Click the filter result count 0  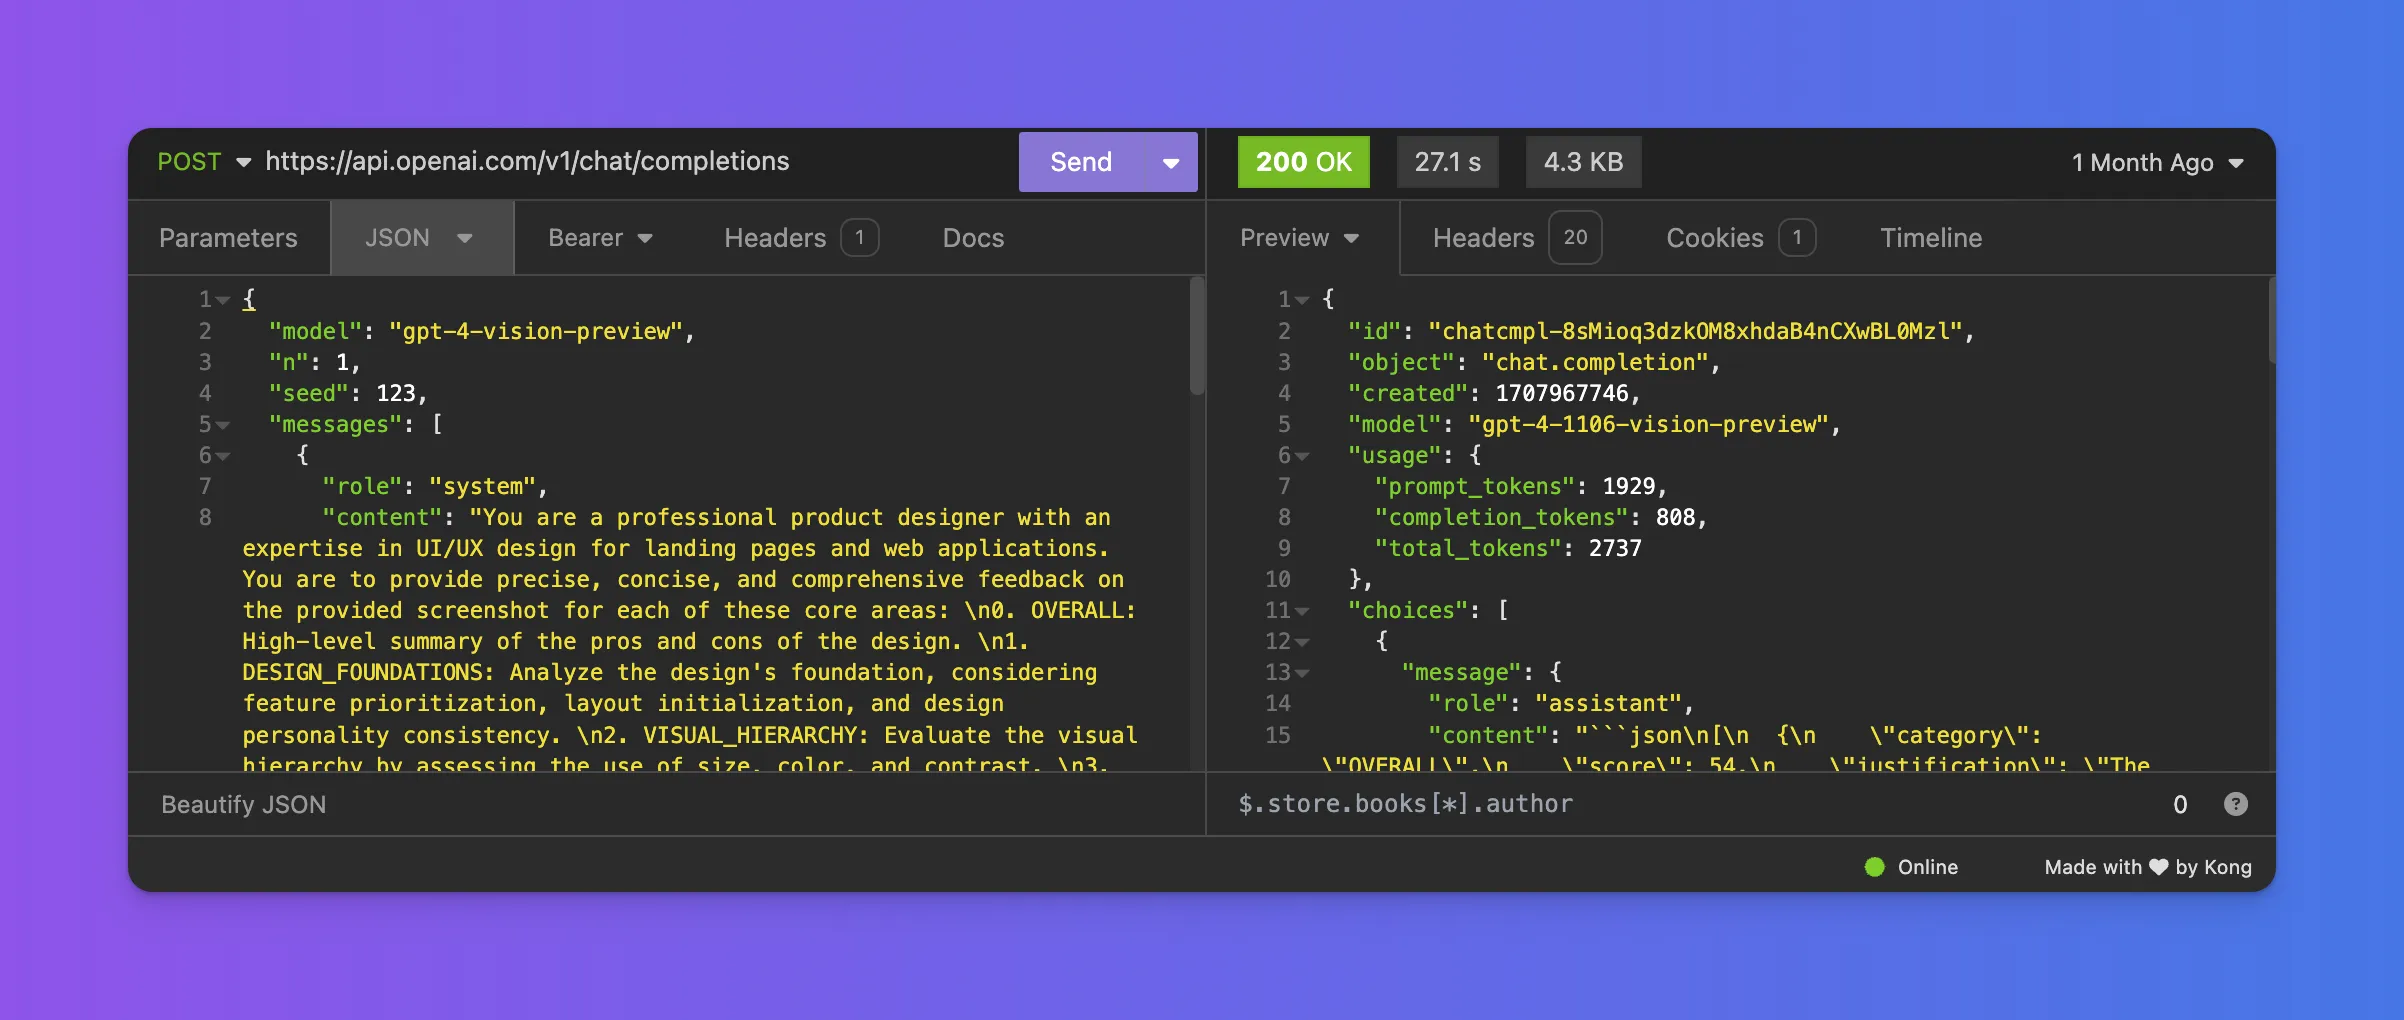[2180, 804]
